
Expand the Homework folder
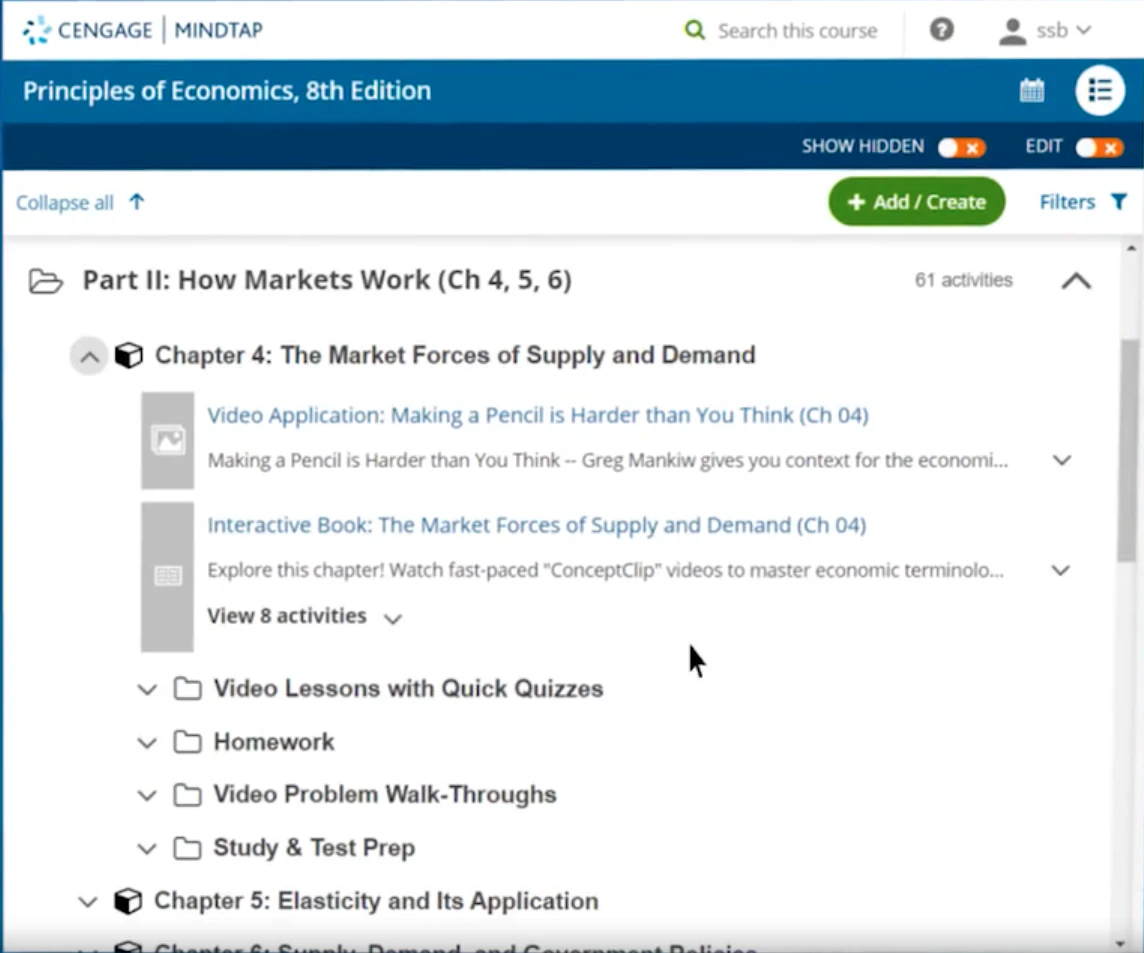click(x=146, y=742)
